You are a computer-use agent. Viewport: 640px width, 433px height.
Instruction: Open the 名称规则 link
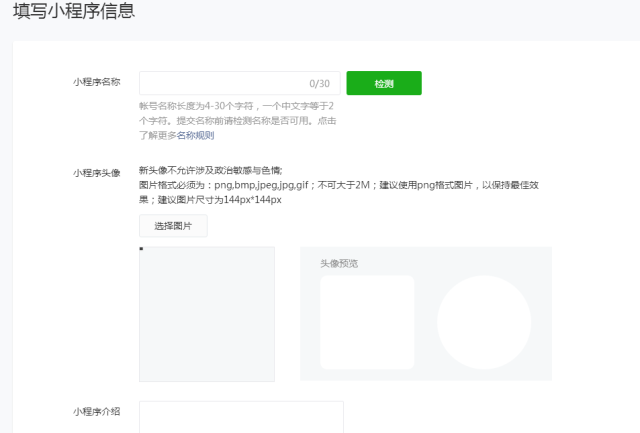click(196, 135)
